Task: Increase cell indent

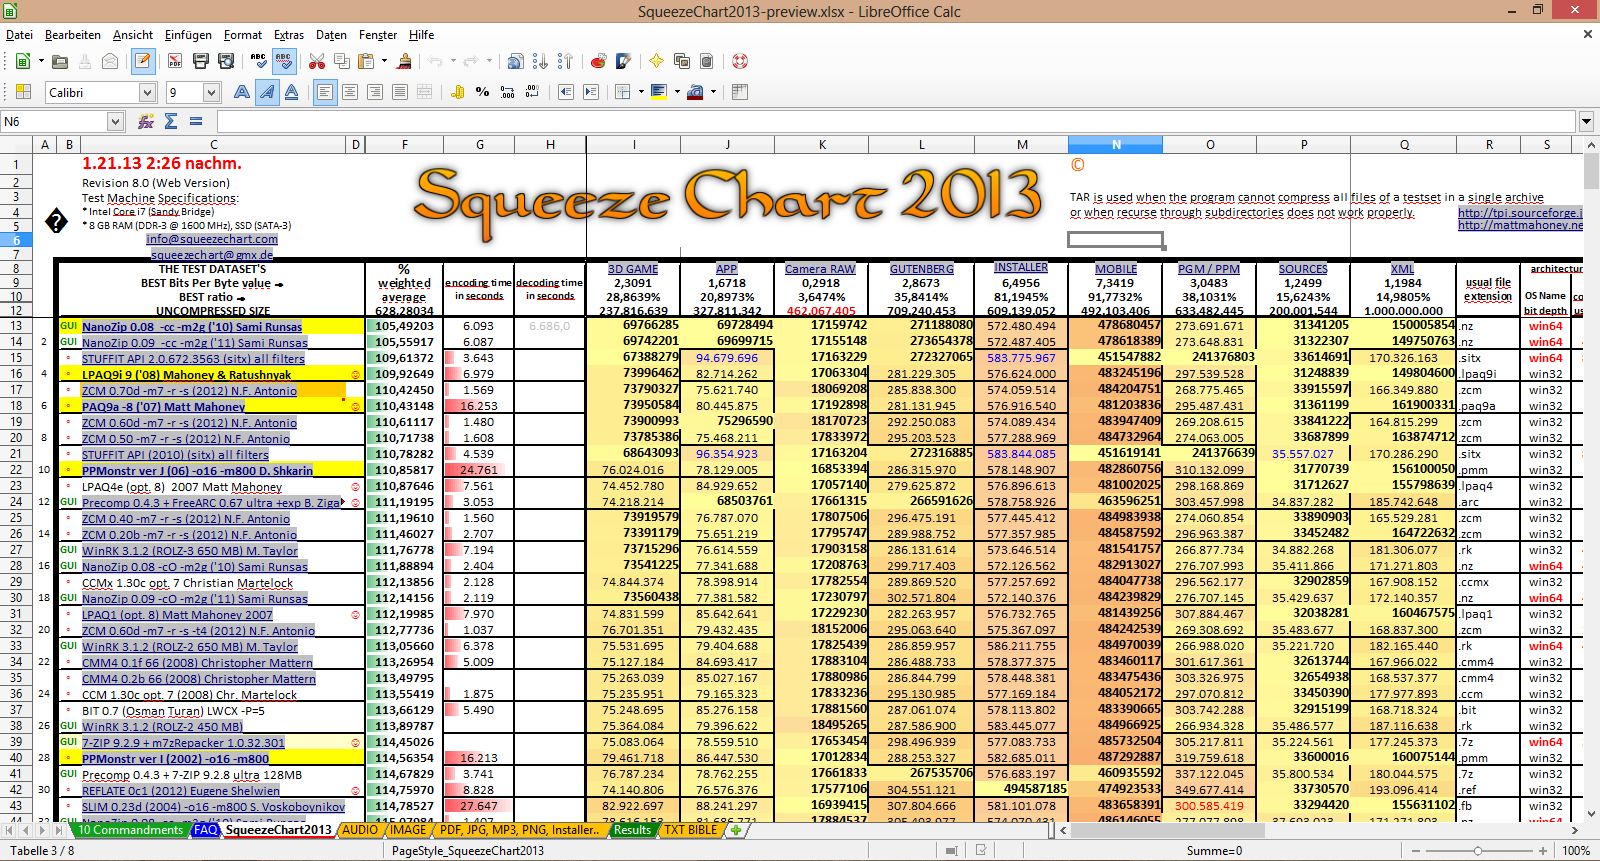Action: click(591, 92)
